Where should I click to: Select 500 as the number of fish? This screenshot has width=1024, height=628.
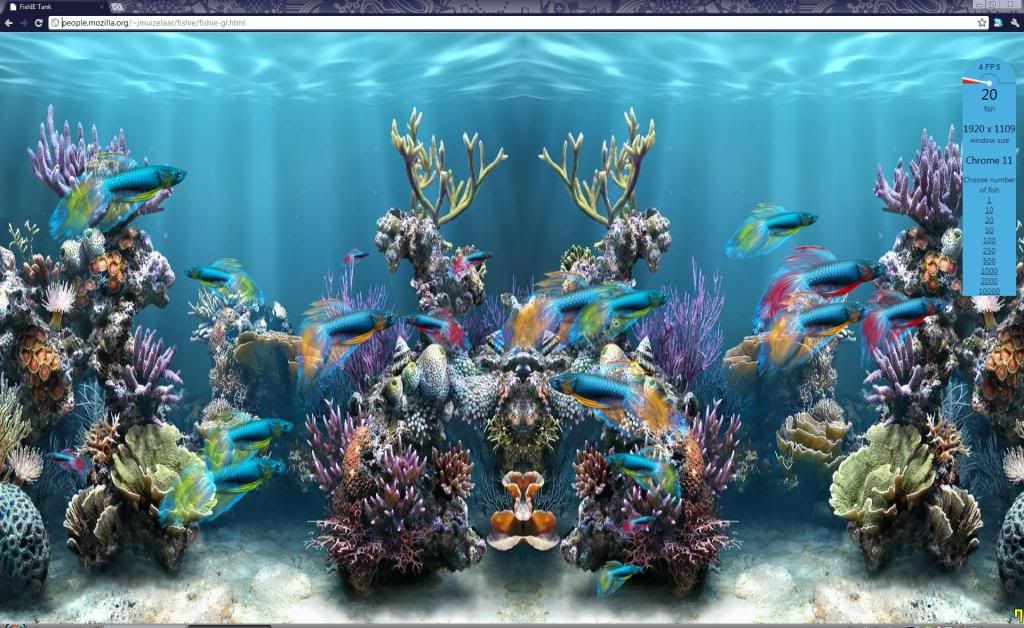pyautogui.click(x=989, y=260)
